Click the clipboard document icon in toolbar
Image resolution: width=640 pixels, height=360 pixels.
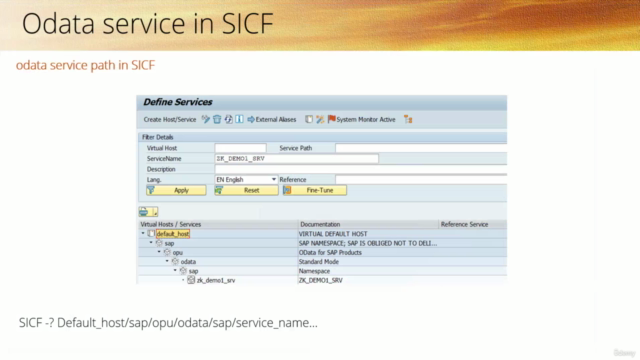click(309, 119)
